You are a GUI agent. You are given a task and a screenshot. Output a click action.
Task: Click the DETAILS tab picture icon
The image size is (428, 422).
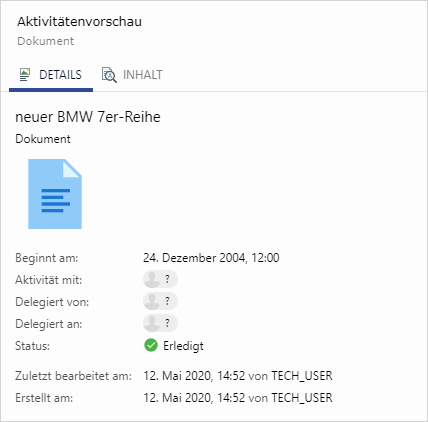tap(25, 75)
